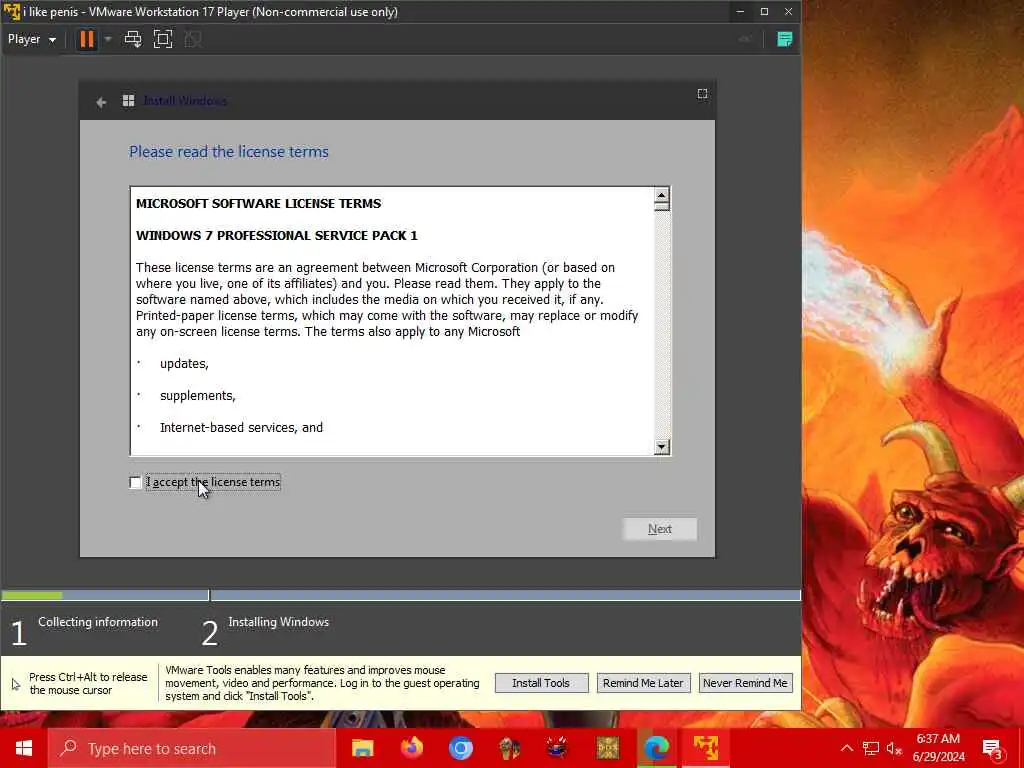Screen dimensions: 1024x768
Task: Click 'Collecting information' step label
Action: [x=98, y=622]
